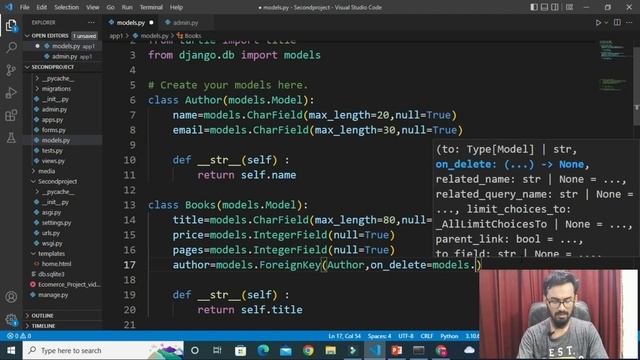Open forms.py in the explorer
This screenshot has width=640, height=360.
click(x=53, y=130)
